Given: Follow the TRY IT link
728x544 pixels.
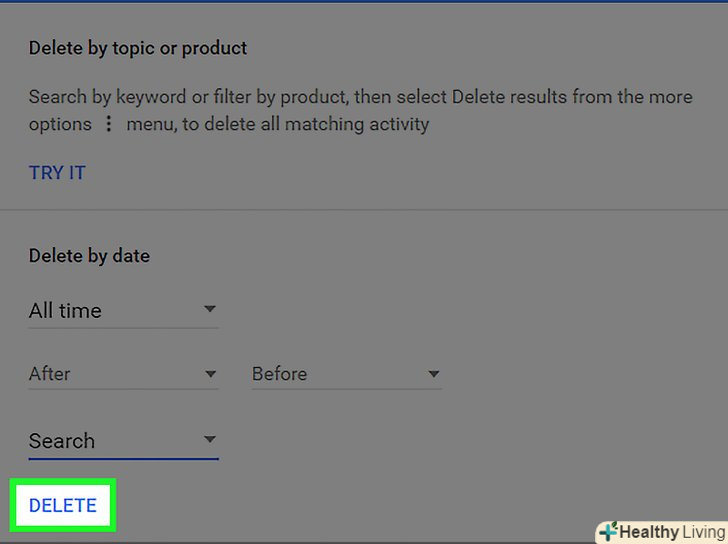Looking at the screenshot, I should [x=57, y=173].
